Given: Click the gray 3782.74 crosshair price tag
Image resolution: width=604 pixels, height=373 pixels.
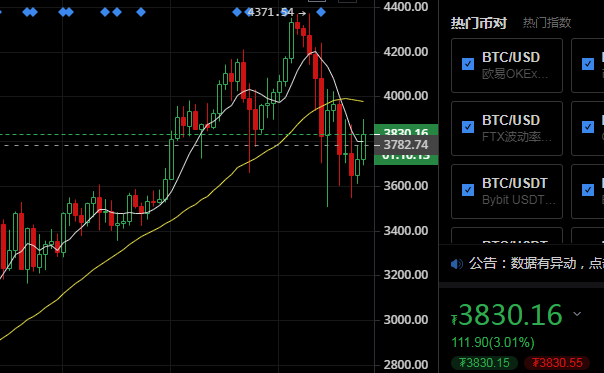Looking at the screenshot, I should tap(406, 145).
